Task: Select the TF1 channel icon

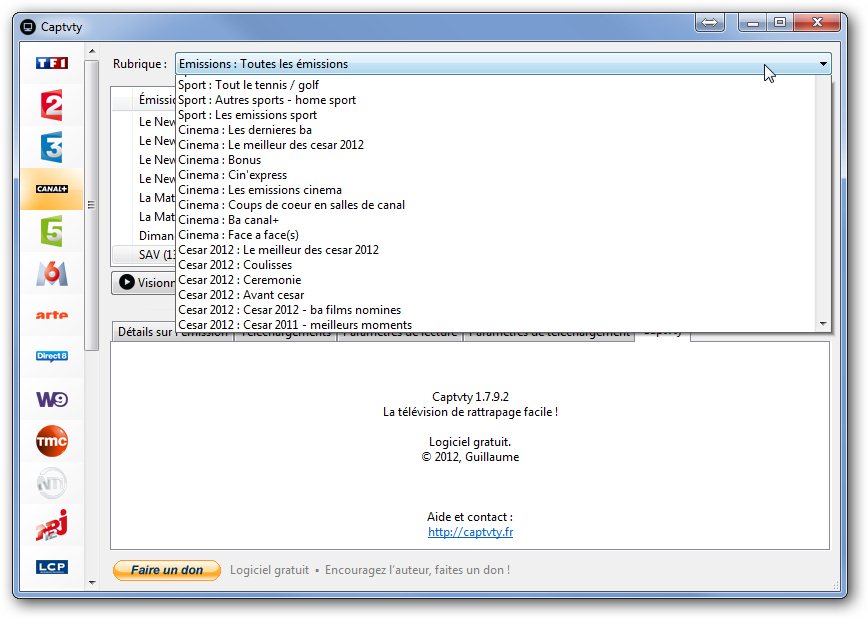Action: (51, 63)
